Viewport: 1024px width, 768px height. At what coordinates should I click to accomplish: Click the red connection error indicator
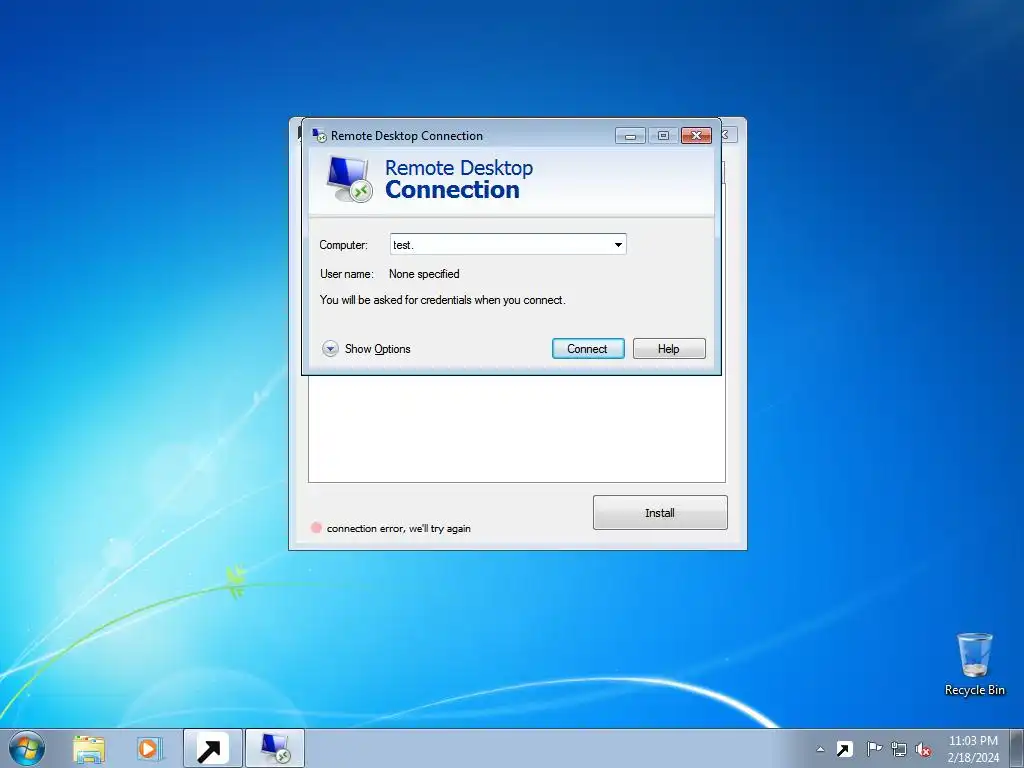[x=316, y=528]
